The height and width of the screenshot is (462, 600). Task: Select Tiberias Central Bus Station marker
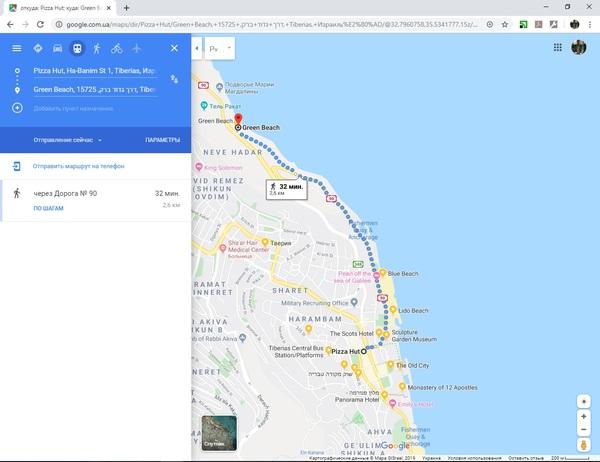pos(328,351)
